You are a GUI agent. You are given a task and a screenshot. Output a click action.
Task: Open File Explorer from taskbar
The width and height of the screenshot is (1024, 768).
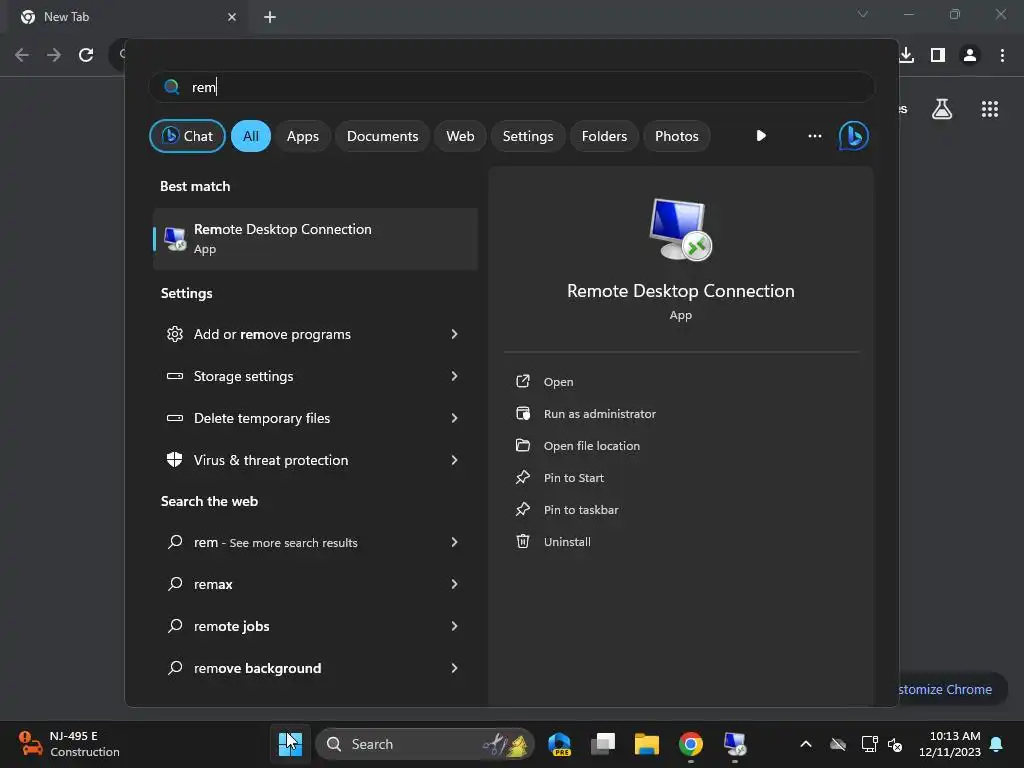[x=647, y=744]
